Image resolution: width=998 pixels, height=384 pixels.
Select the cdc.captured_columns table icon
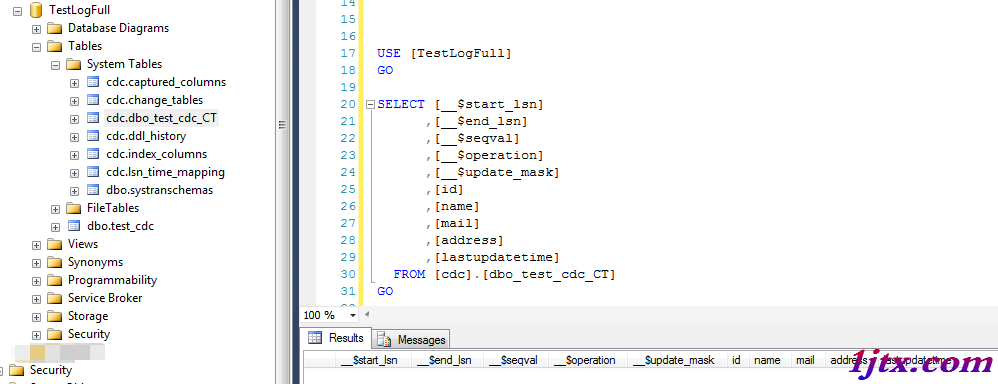tap(93, 82)
